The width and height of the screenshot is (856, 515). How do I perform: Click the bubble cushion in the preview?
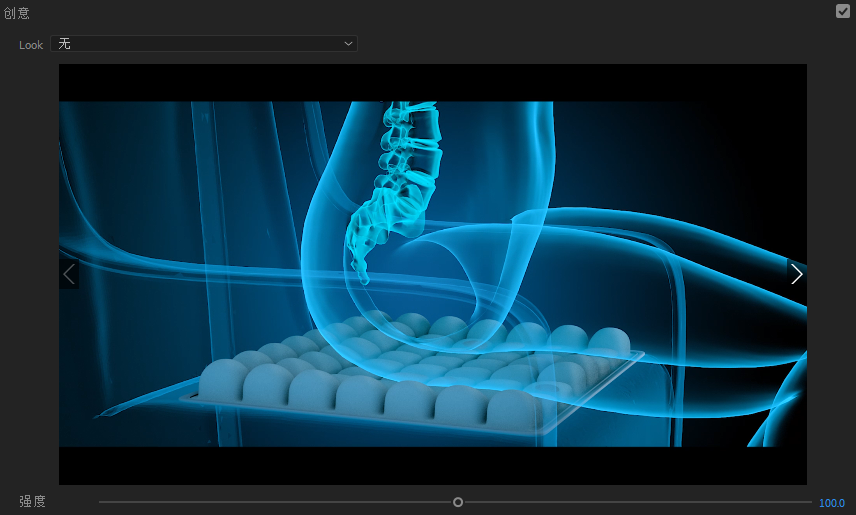[400, 370]
